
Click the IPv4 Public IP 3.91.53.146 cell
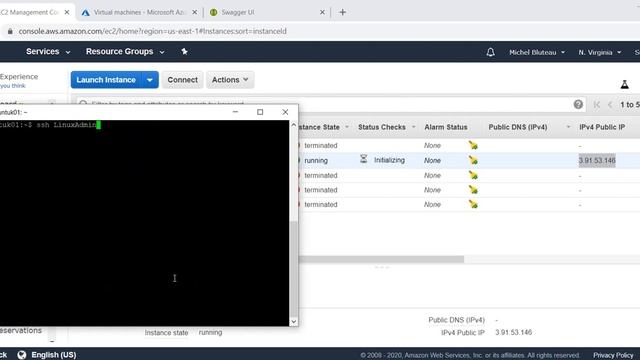(x=597, y=160)
